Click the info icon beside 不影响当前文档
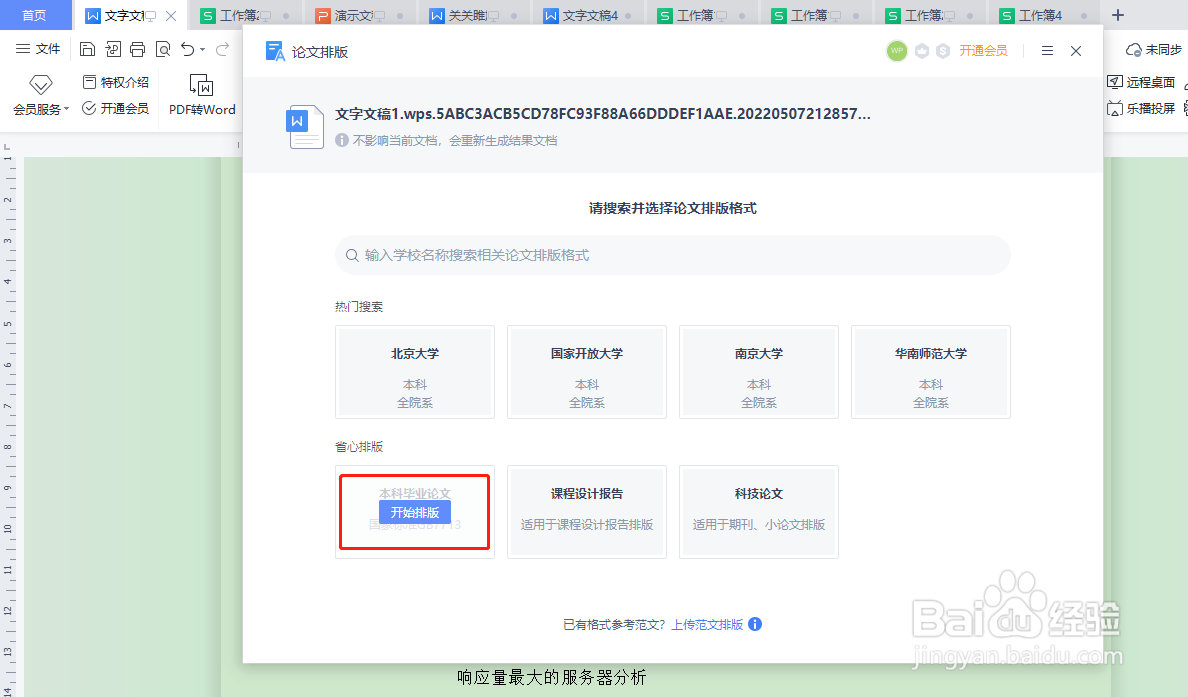 342,140
